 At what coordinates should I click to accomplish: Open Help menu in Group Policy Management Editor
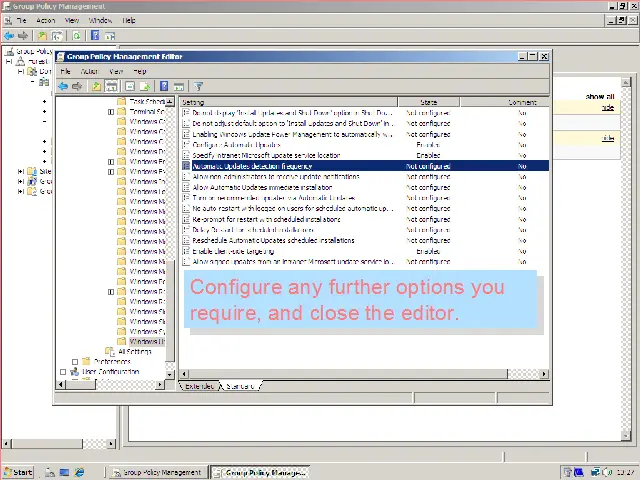[x=140, y=71]
